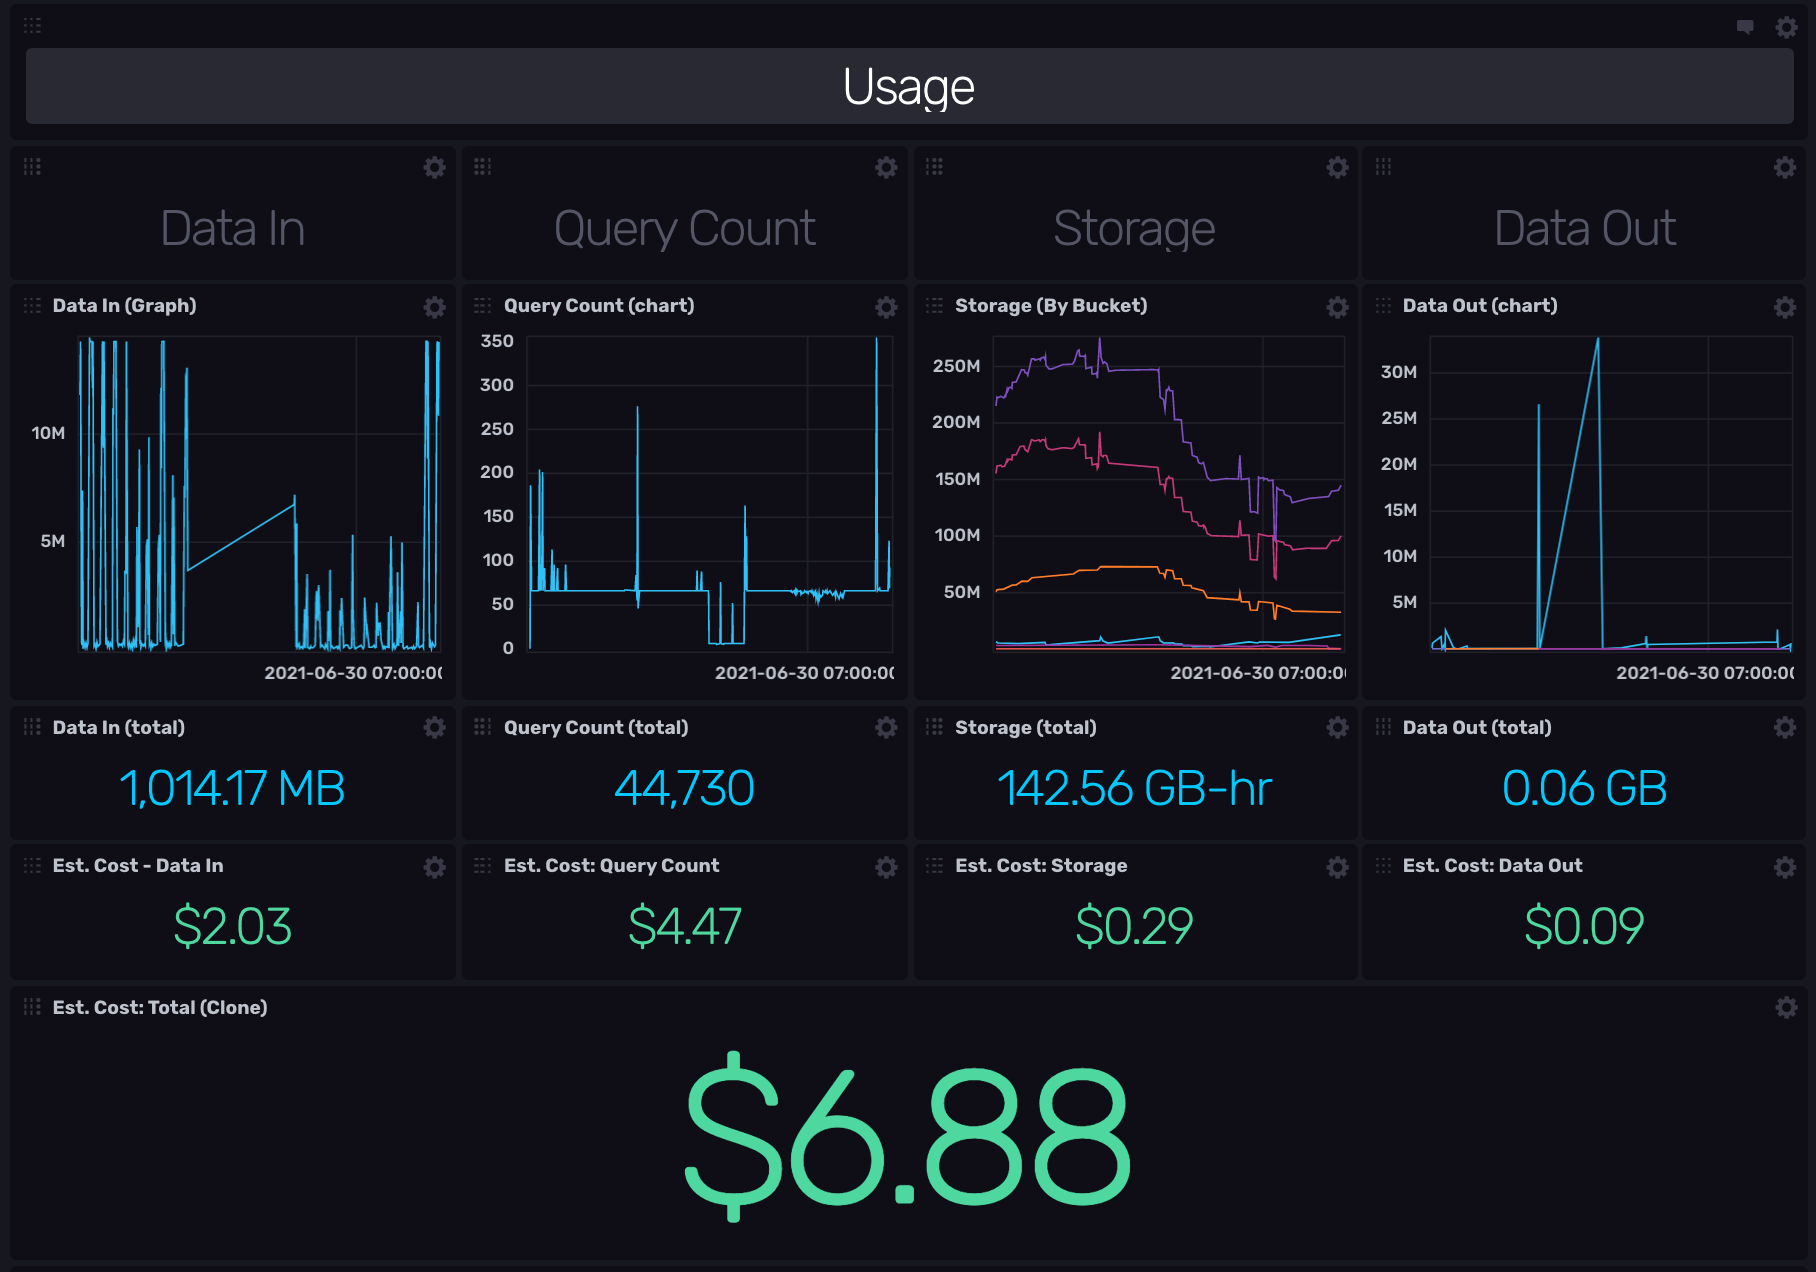Click drag handle of Data Out (total) cell
This screenshot has height=1272, width=1816.
pyautogui.click(x=1383, y=727)
